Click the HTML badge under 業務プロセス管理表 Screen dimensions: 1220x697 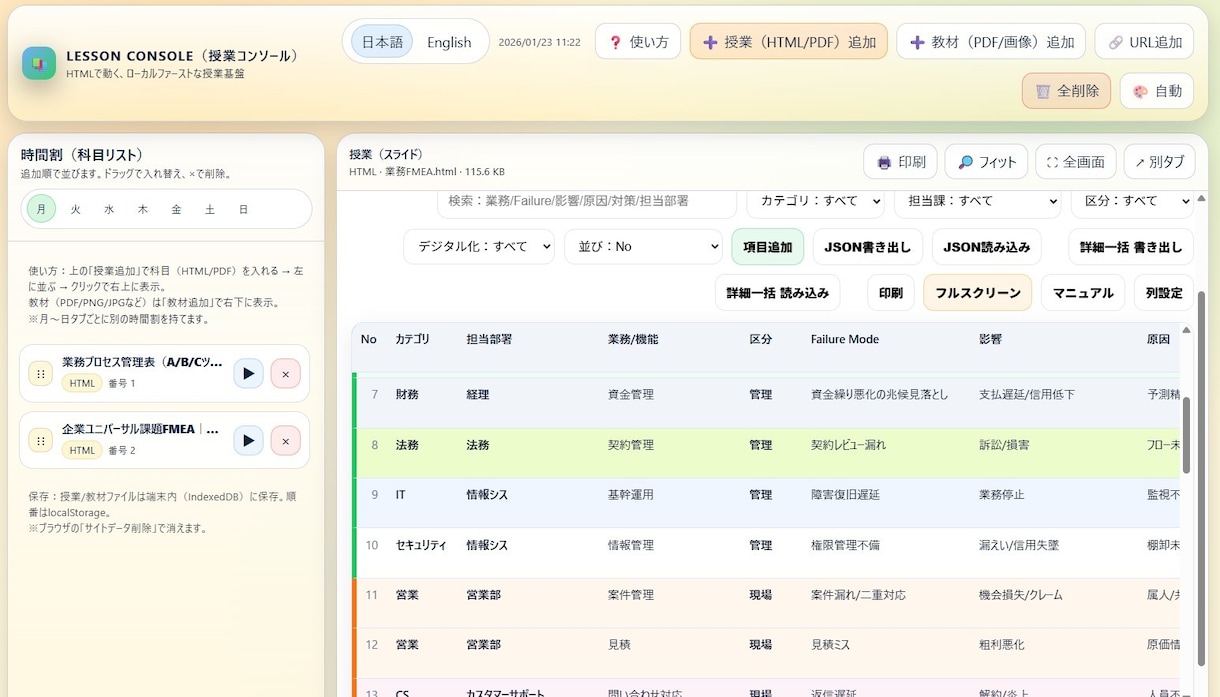point(82,383)
